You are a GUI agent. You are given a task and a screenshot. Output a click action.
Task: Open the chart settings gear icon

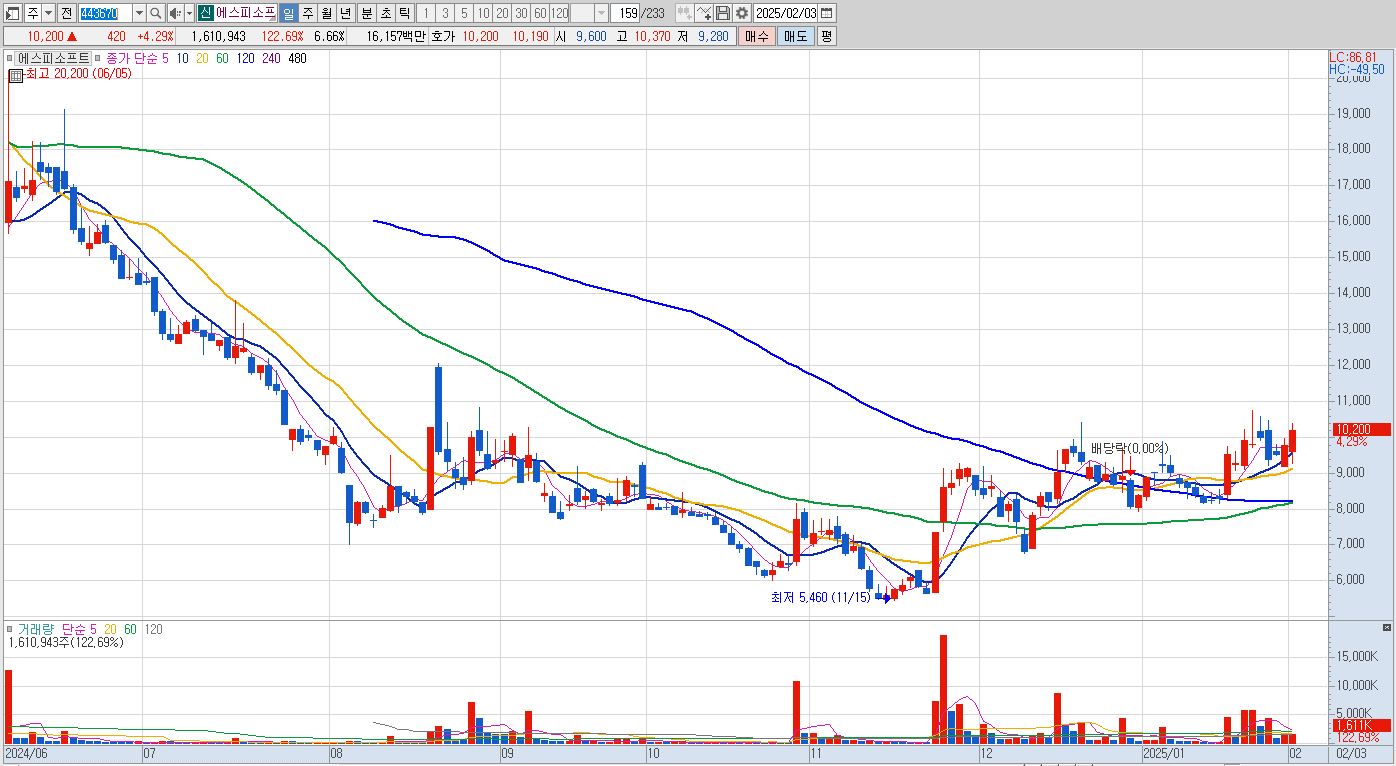coord(741,13)
